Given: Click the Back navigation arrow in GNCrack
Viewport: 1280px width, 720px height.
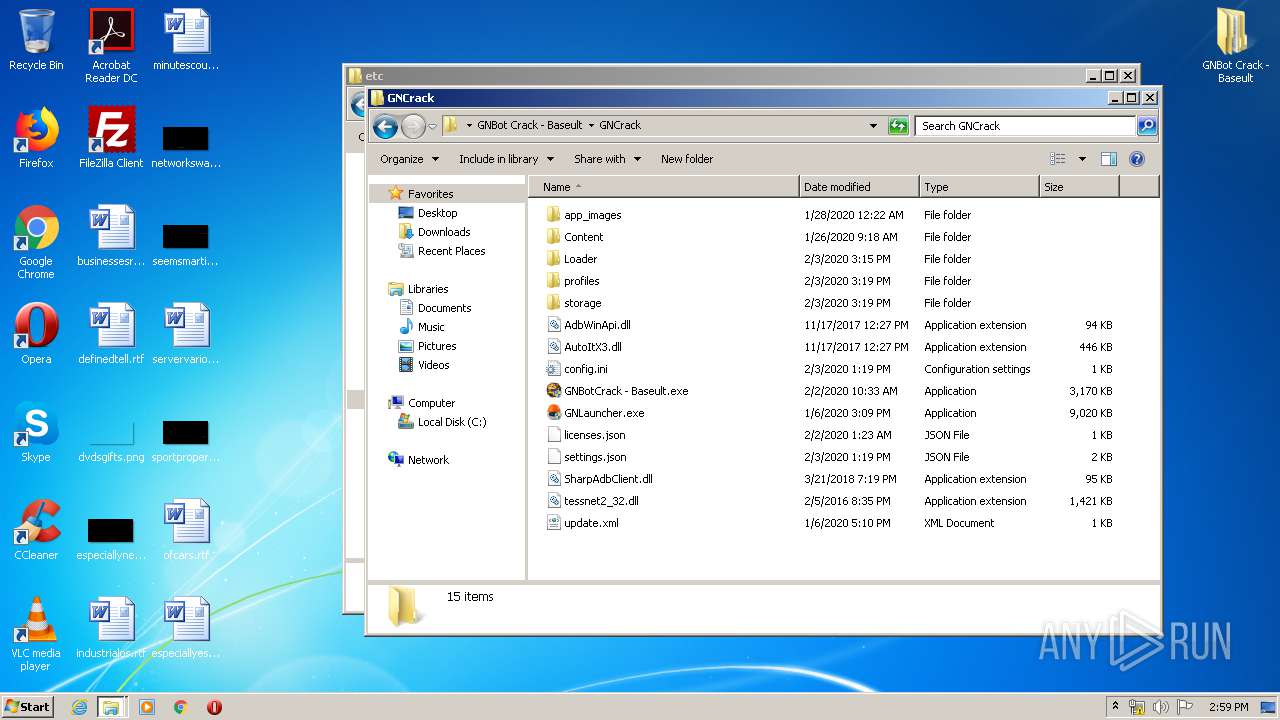Looking at the screenshot, I should 385,126.
